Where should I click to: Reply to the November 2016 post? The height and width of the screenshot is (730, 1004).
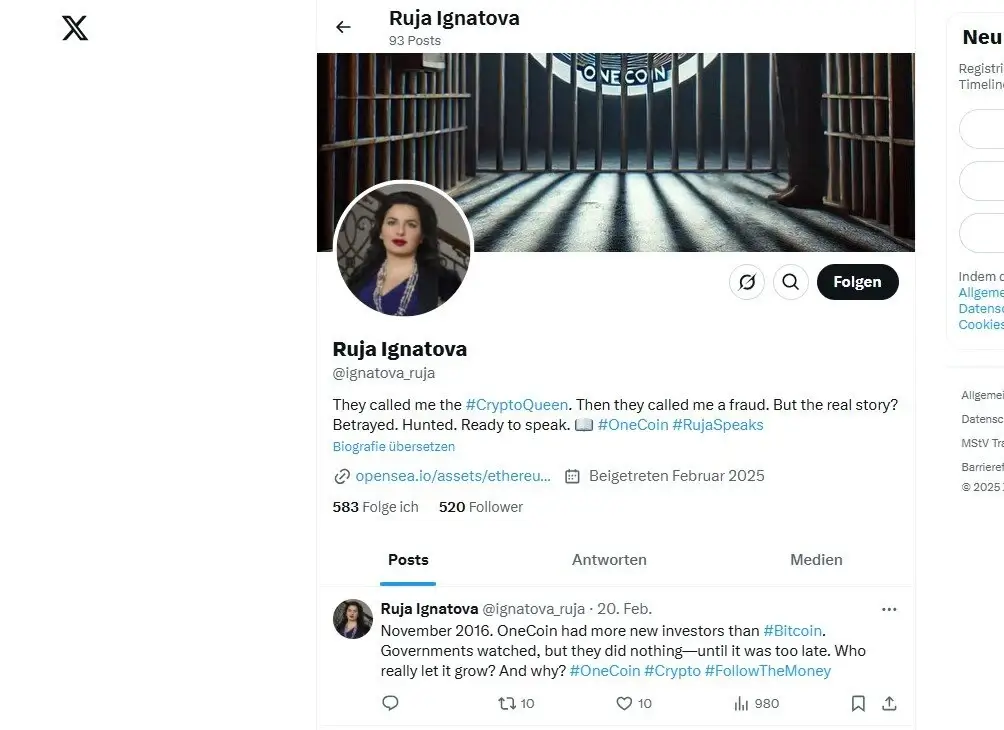pyautogui.click(x=391, y=703)
